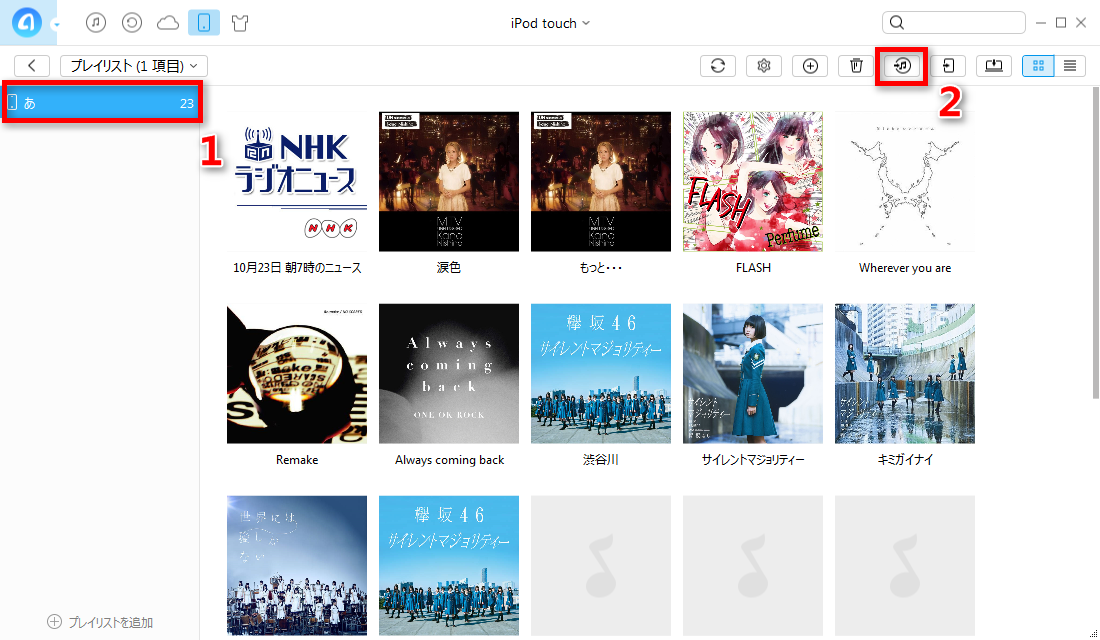1100x640 pixels.
Task: Delete selected items with trash icon
Action: coord(856,65)
